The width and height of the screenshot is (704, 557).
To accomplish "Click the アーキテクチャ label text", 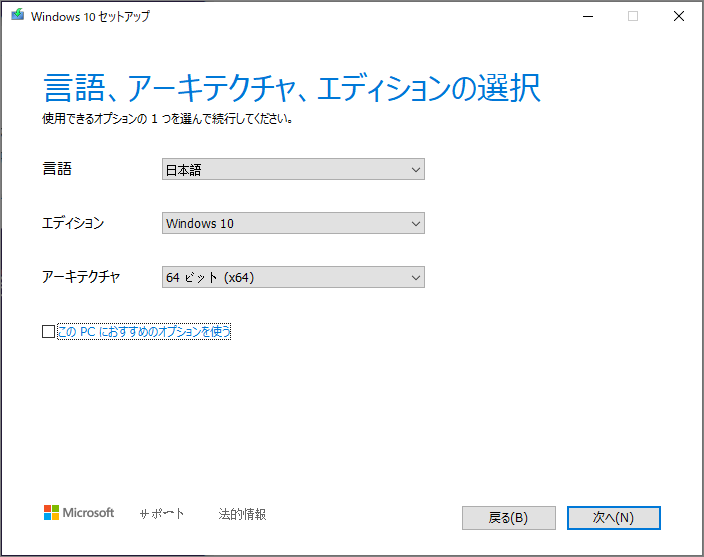I will point(81,277).
